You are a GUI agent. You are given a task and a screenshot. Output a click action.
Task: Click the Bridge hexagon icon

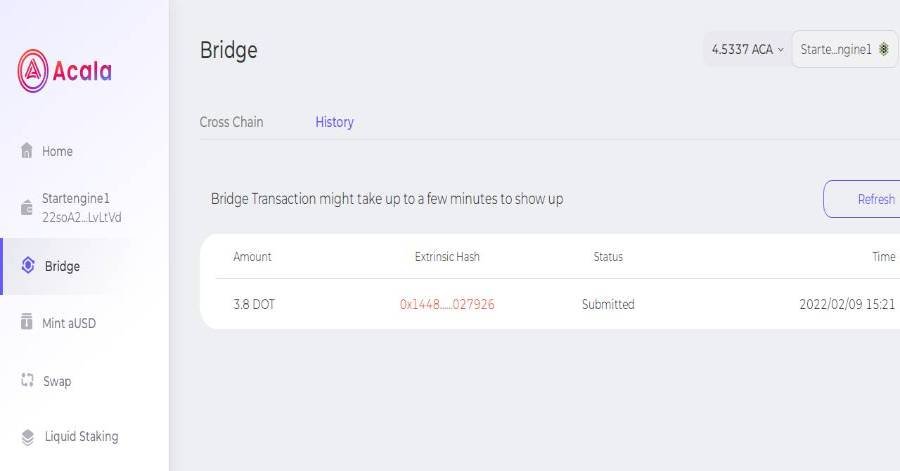[28, 265]
